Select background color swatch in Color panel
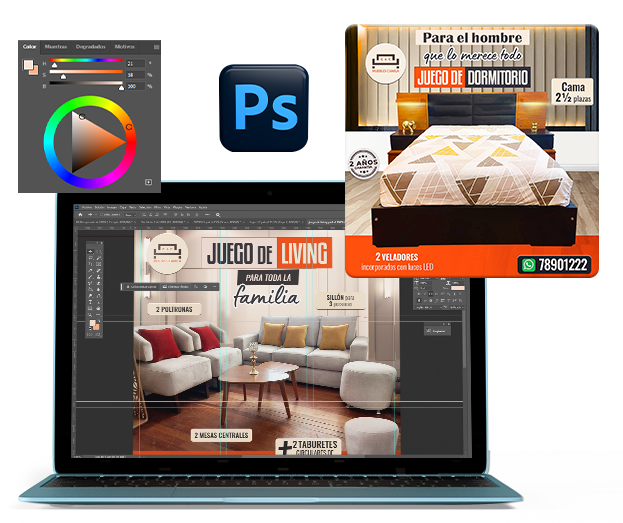The height and width of the screenshot is (523, 623). (35, 71)
